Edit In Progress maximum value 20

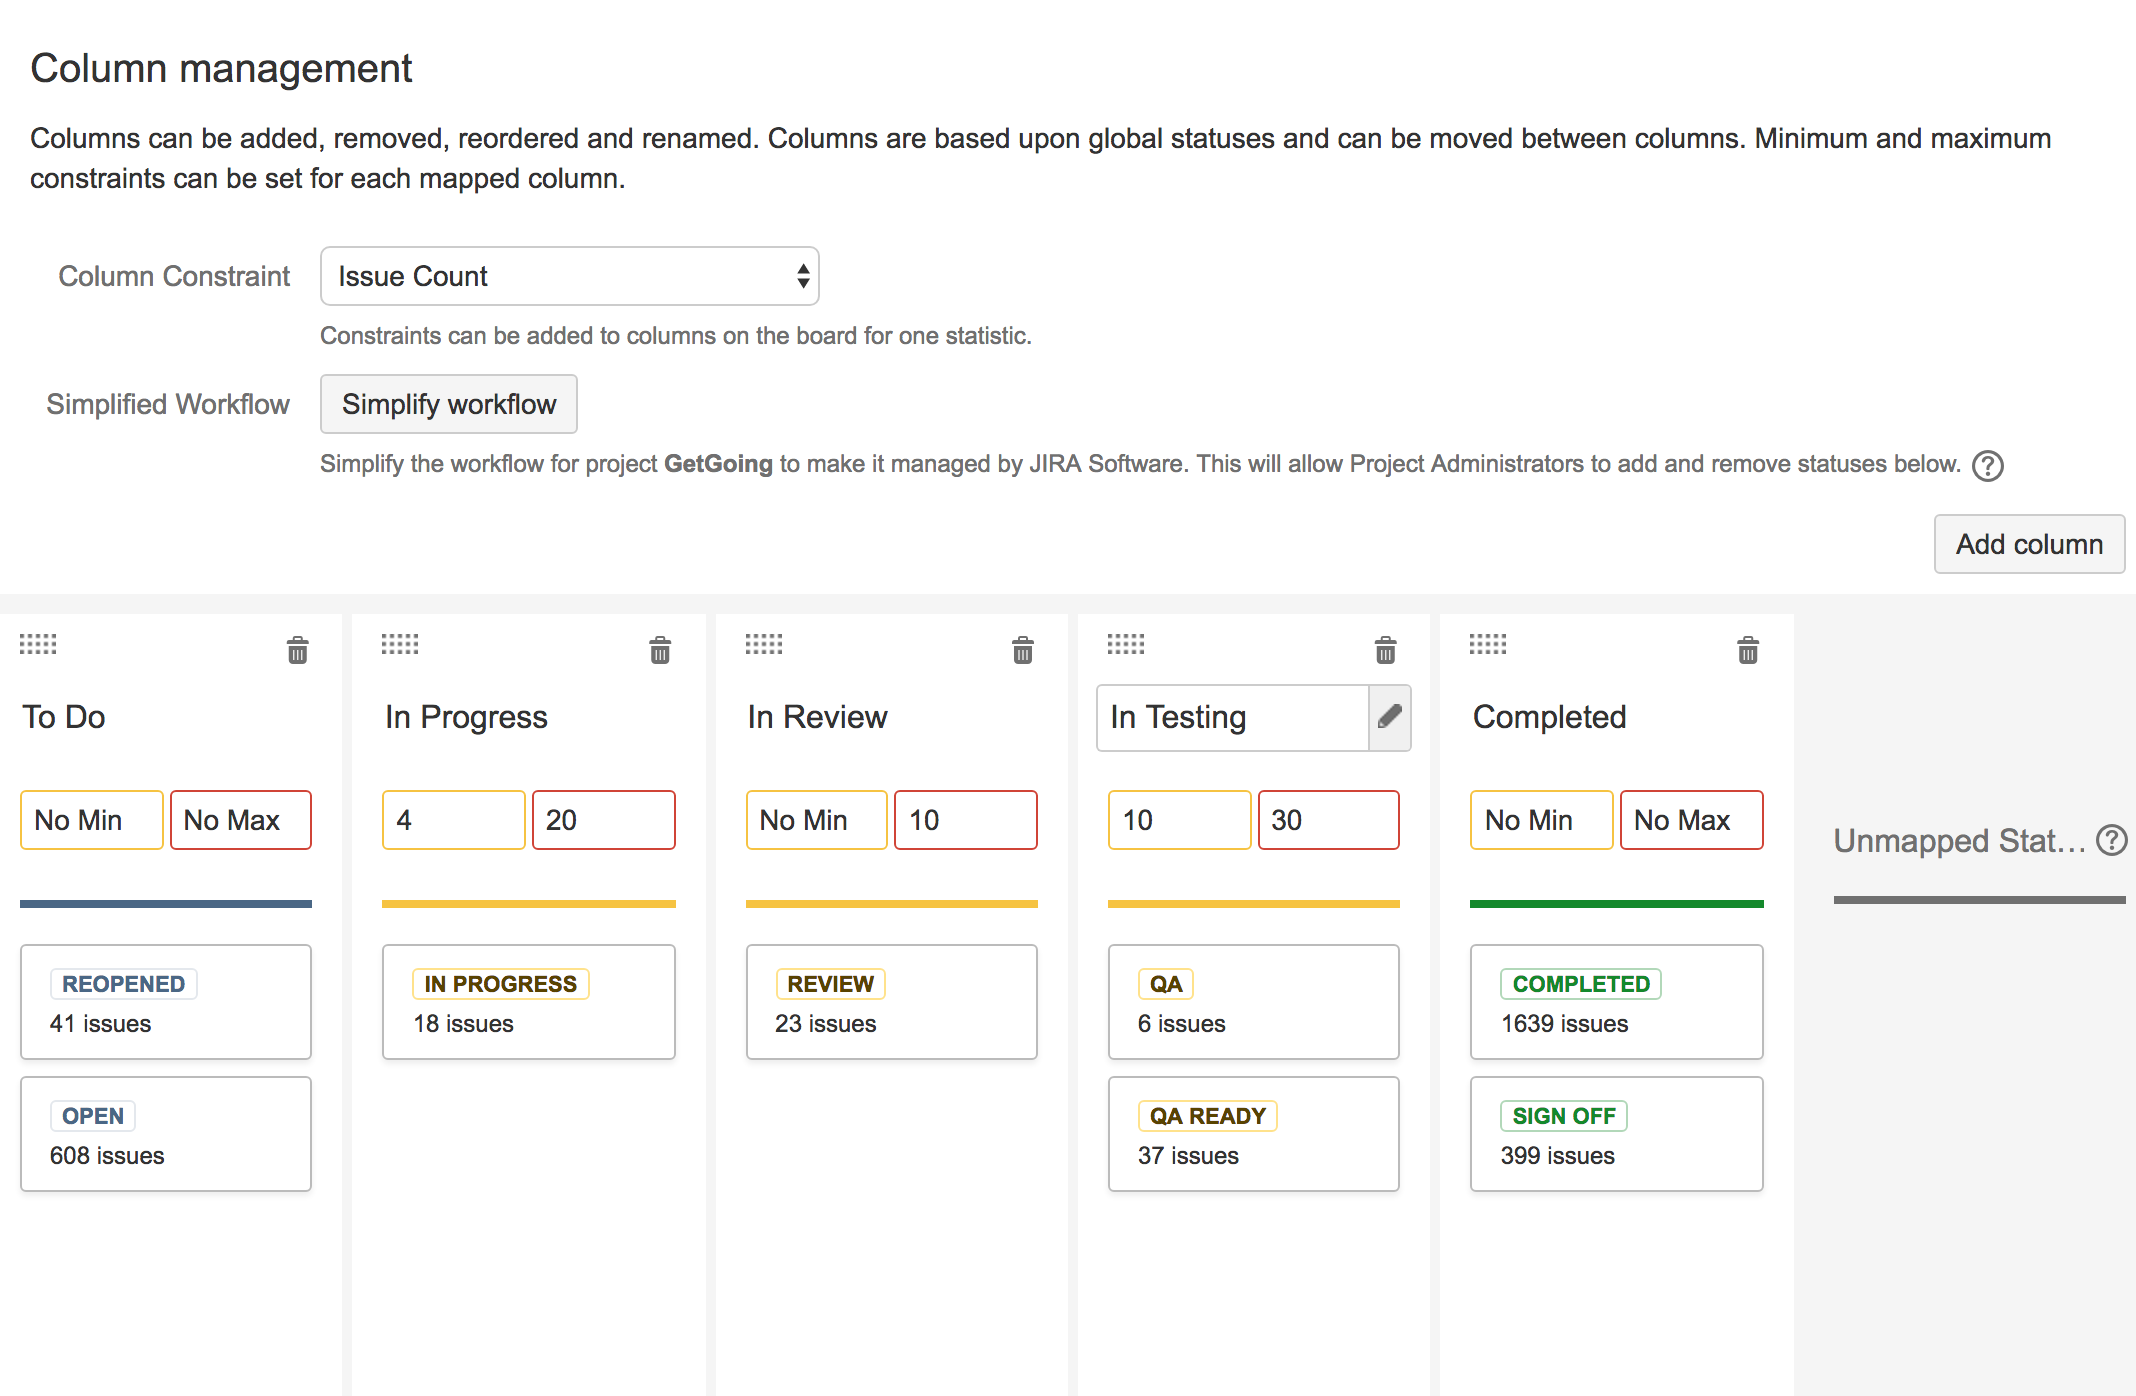[x=604, y=820]
